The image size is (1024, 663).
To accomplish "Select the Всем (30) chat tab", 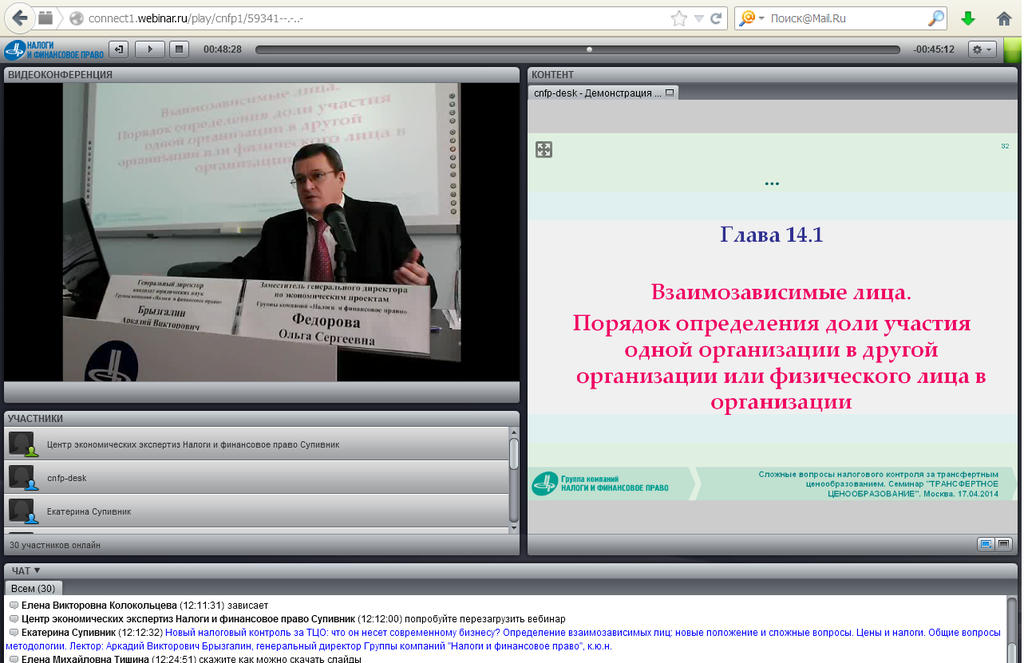I will pyautogui.click(x=33, y=588).
